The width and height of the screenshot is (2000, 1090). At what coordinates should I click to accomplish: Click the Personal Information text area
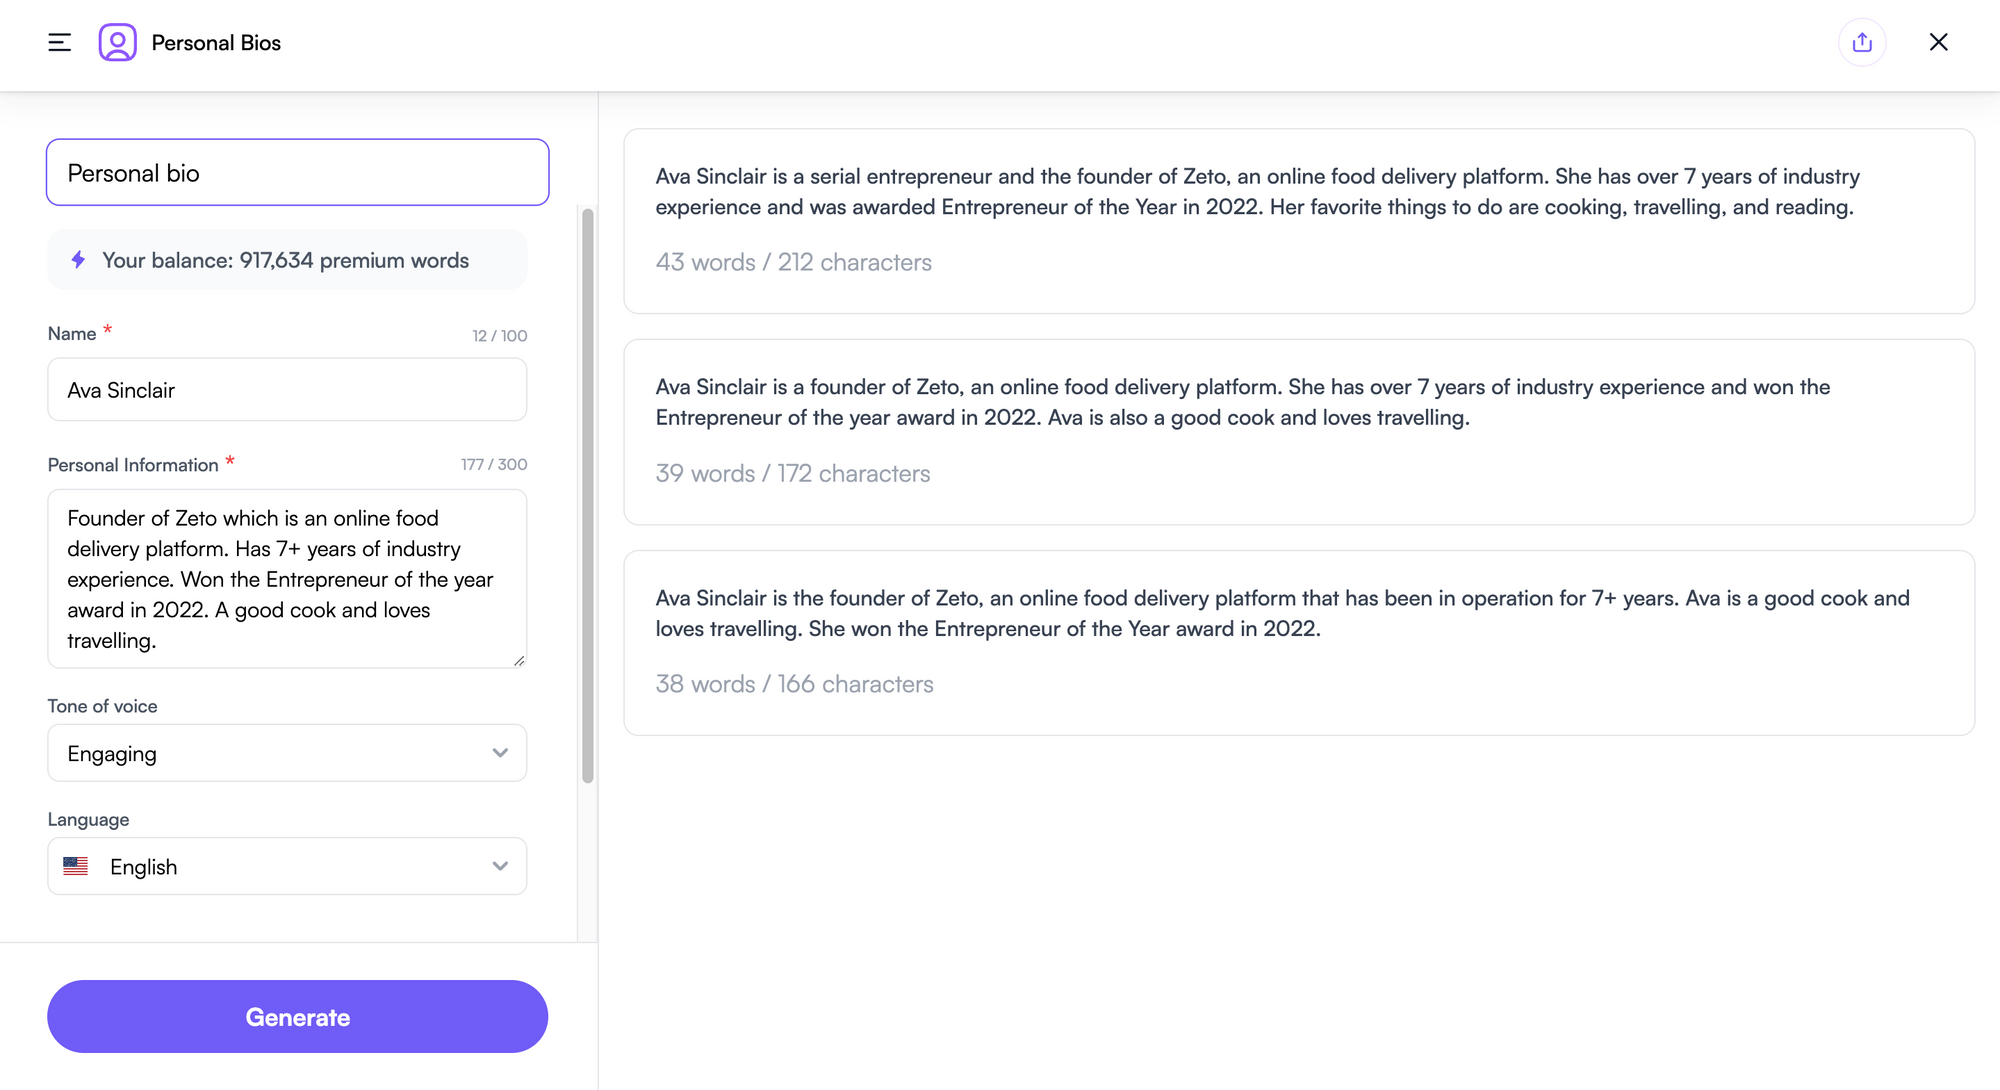(287, 579)
